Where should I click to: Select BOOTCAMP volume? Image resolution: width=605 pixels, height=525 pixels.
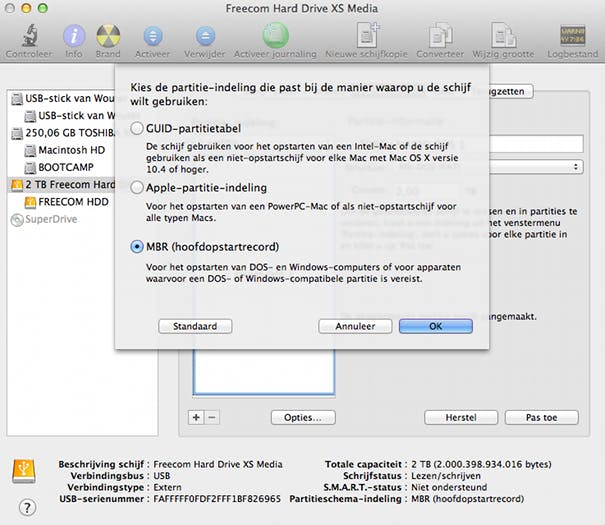point(59,167)
